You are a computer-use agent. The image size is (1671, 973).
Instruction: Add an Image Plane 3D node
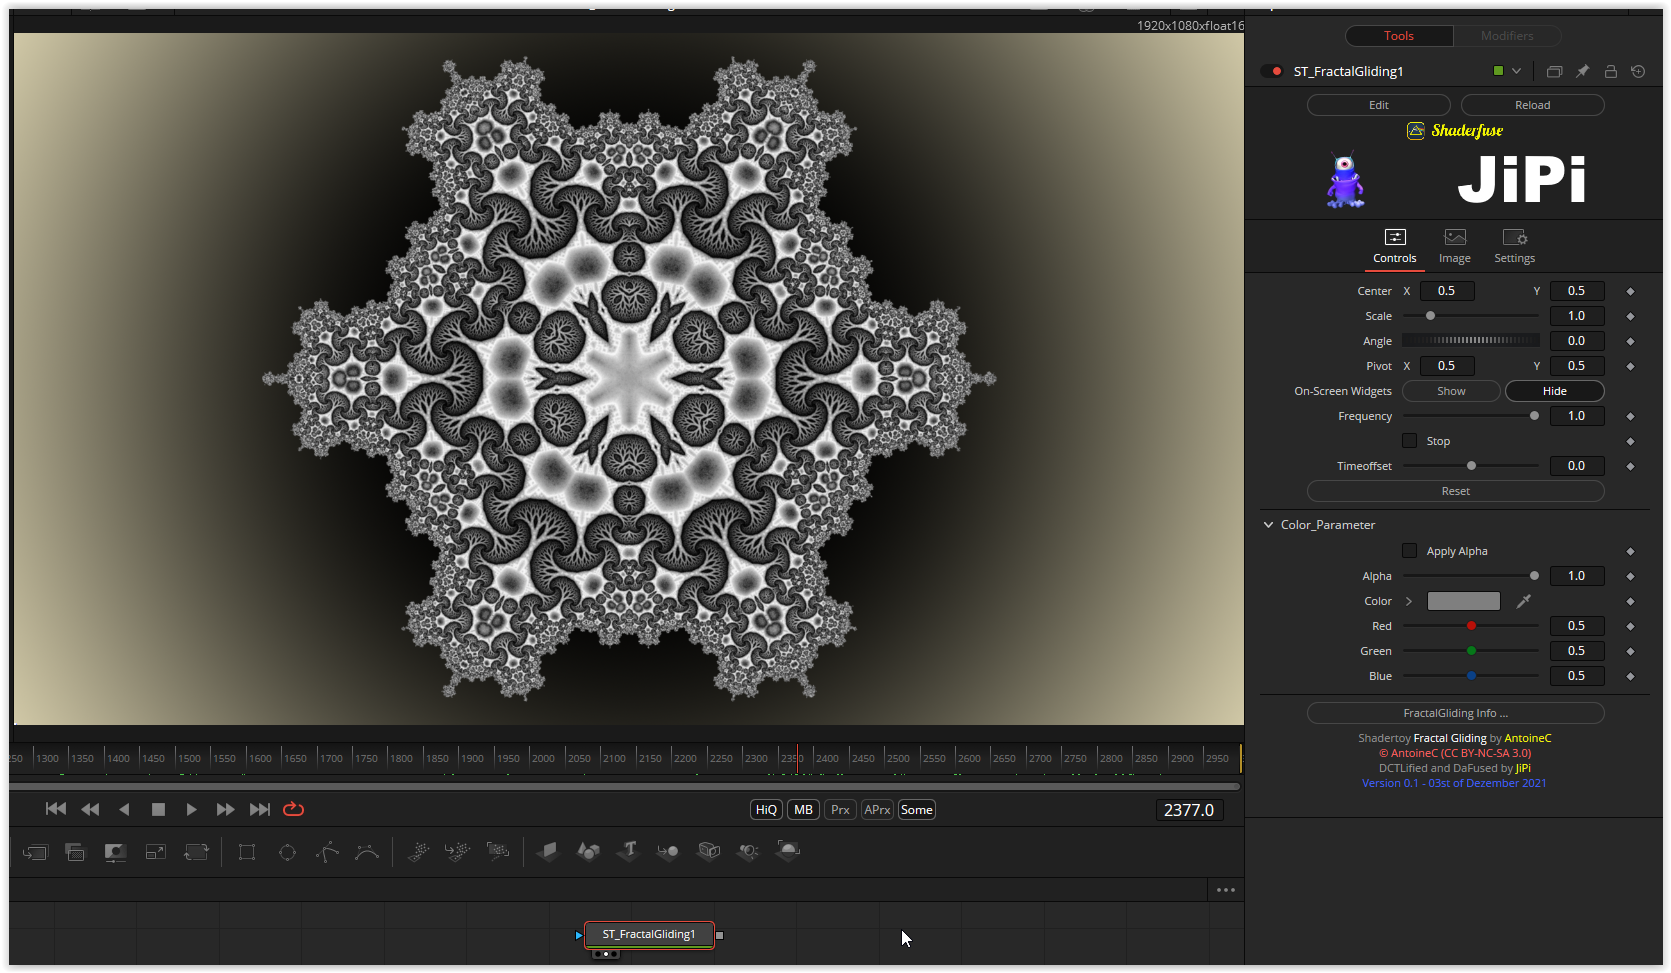pyautogui.click(x=548, y=851)
